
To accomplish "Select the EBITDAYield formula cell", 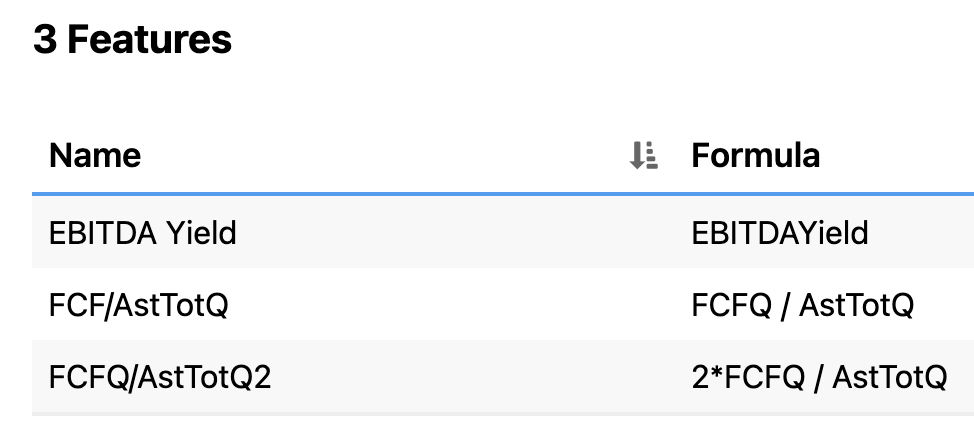I will coord(780,233).
